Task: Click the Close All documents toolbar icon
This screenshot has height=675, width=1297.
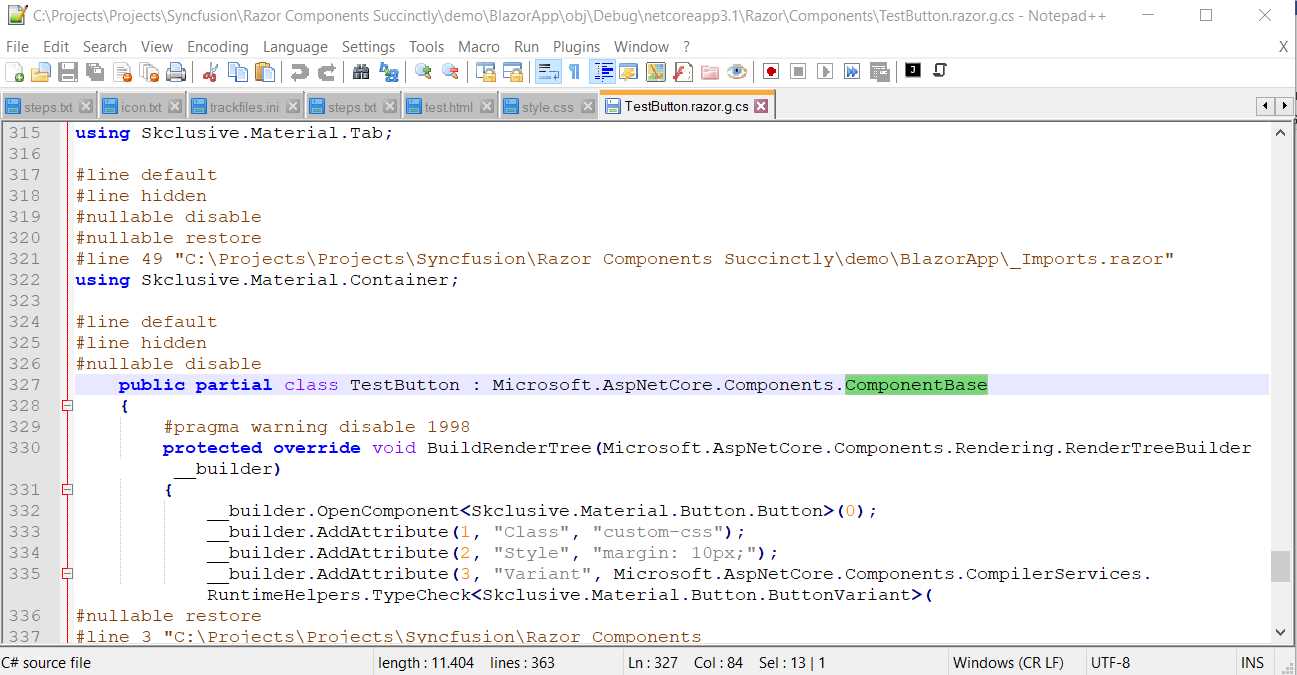Action: point(149,71)
